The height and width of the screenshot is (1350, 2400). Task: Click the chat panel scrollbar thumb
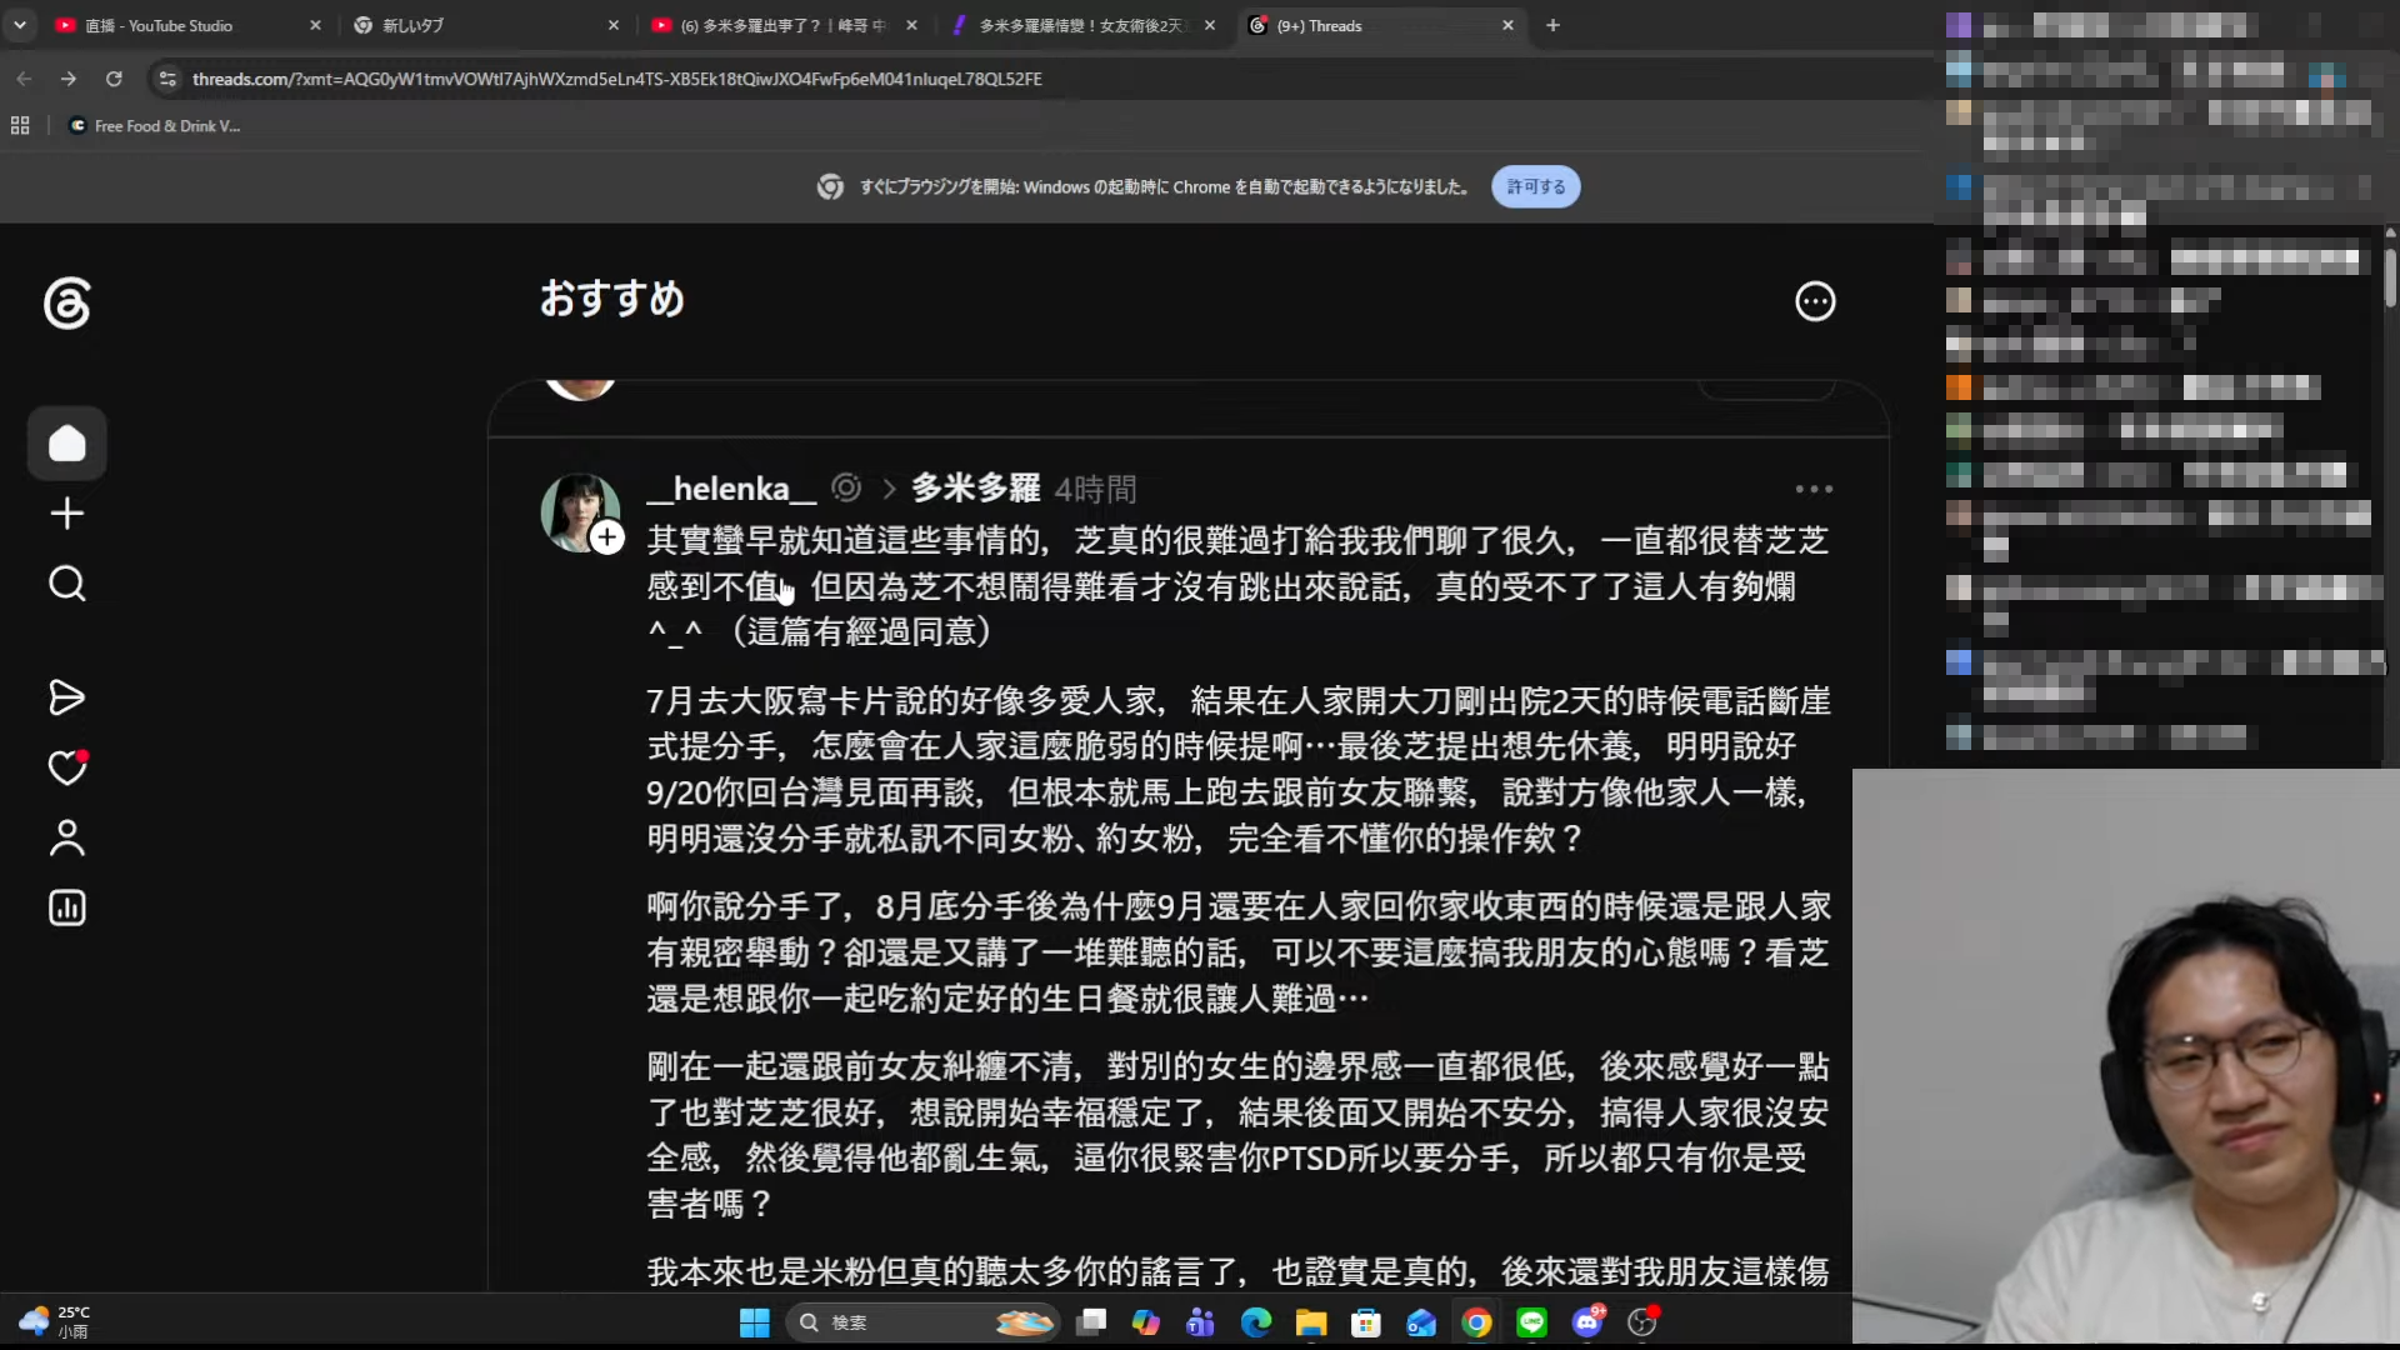pos(2390,277)
